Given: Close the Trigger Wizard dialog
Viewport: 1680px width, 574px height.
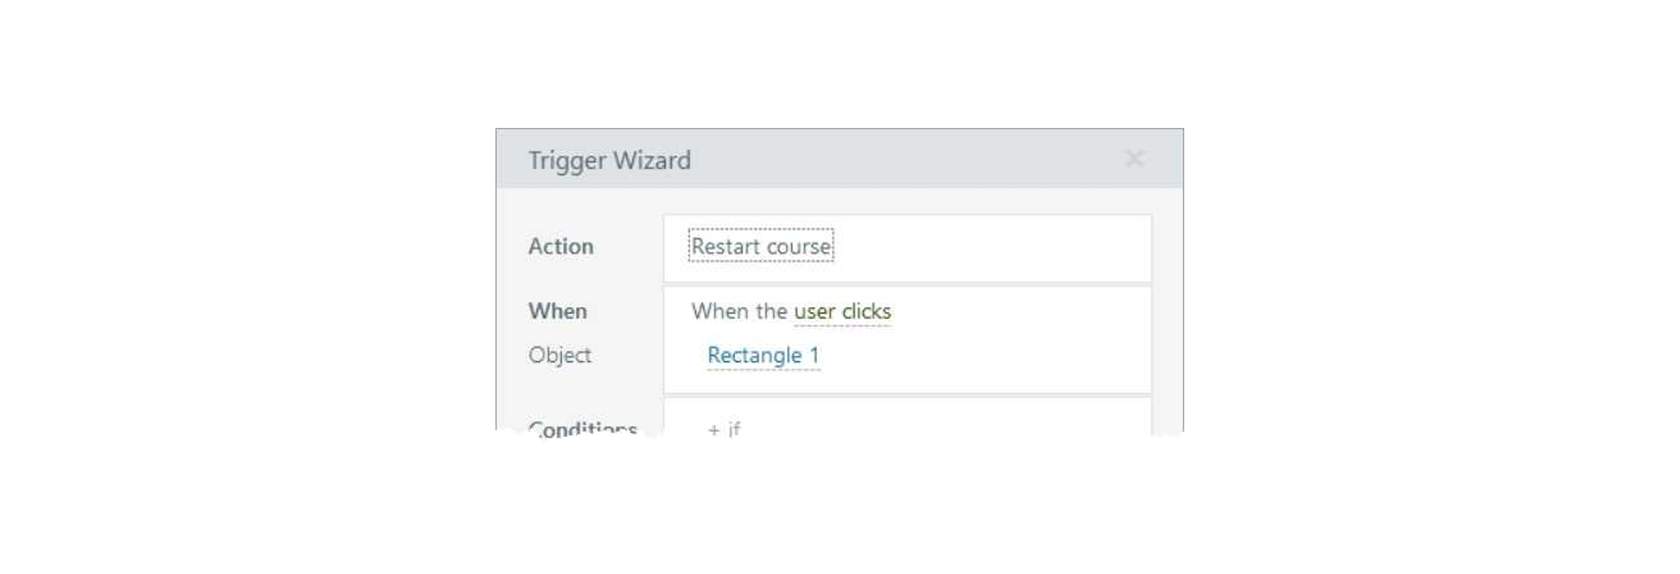Looking at the screenshot, I should tap(1134, 159).
